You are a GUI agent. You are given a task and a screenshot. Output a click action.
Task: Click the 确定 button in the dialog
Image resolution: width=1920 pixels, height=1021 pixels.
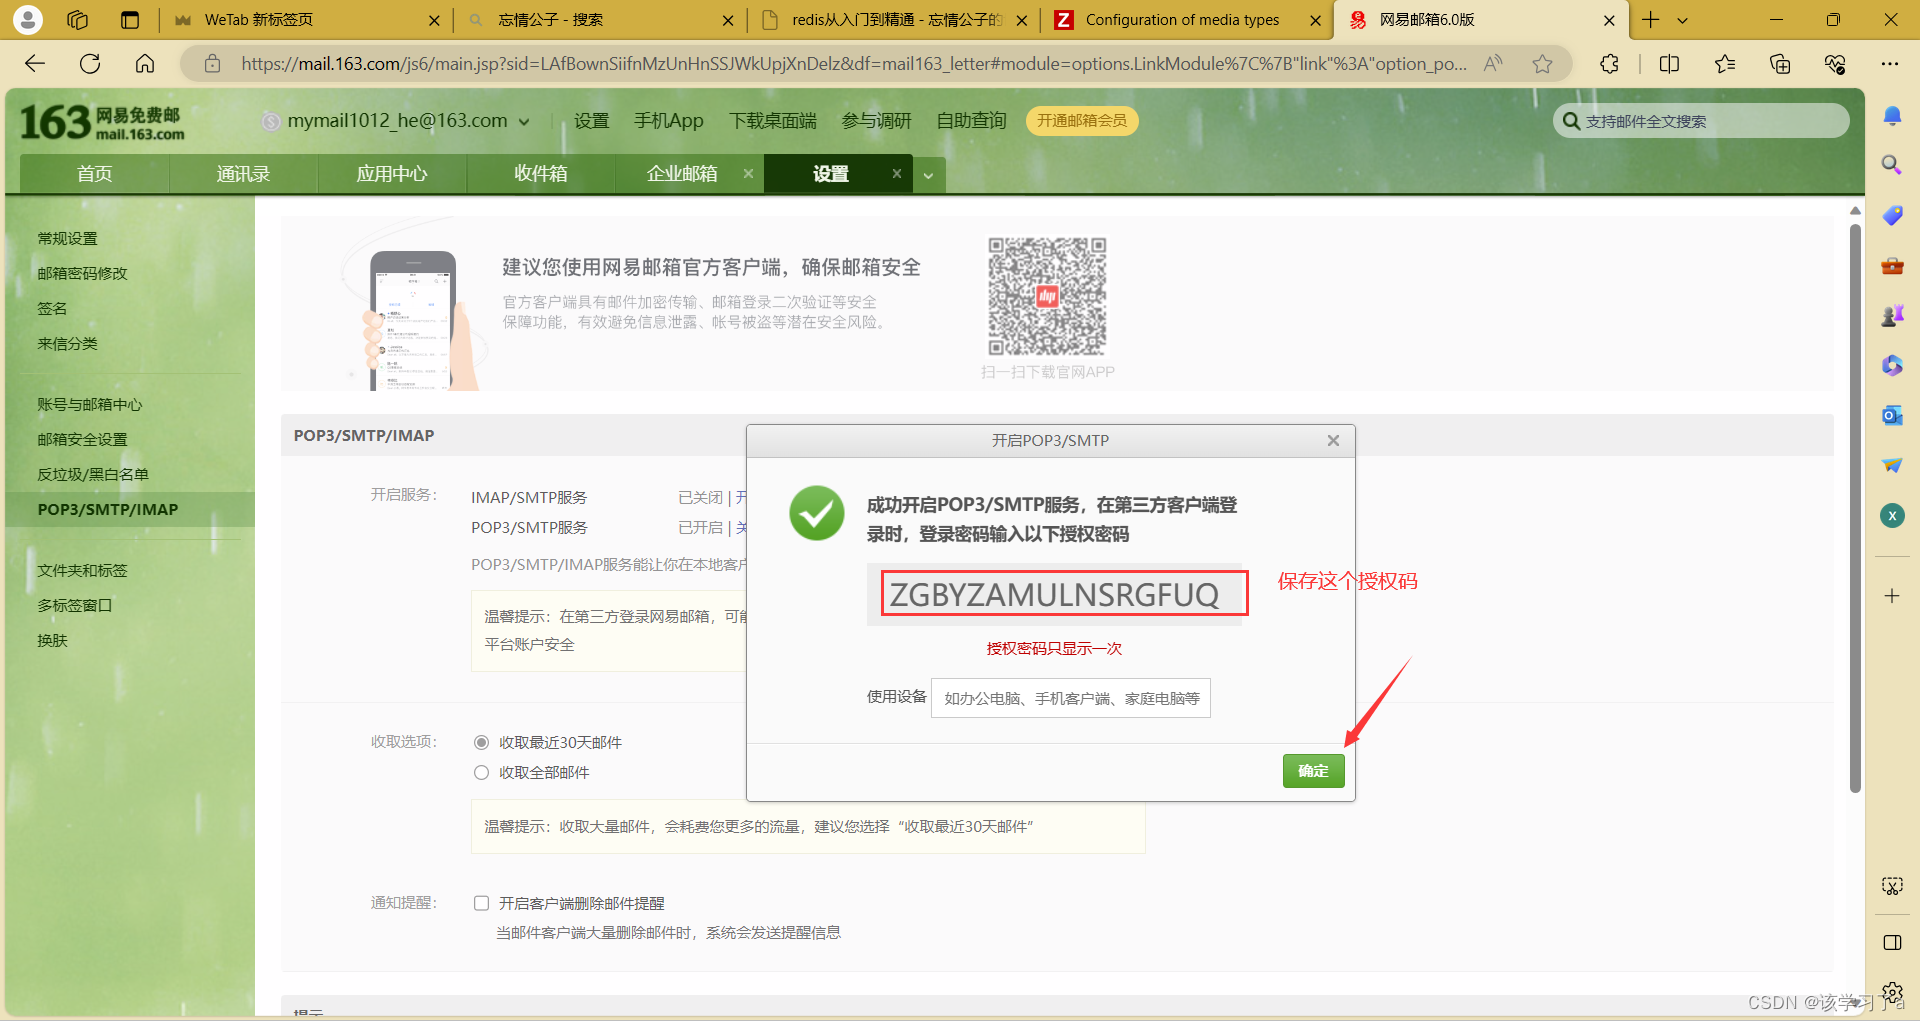(x=1313, y=771)
